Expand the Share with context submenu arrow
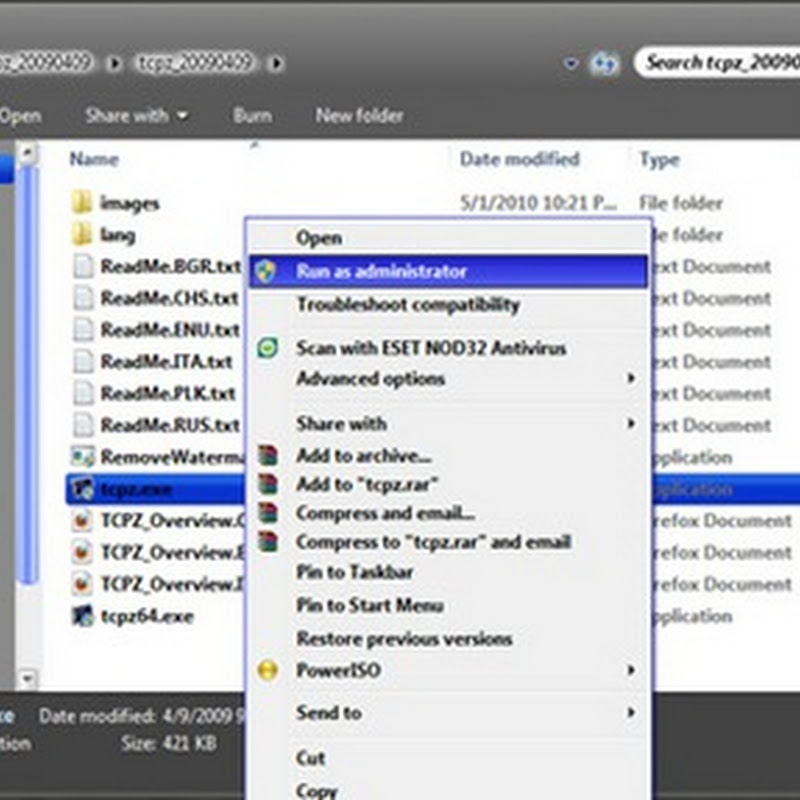Viewport: 800px width, 800px height. pos(631,423)
